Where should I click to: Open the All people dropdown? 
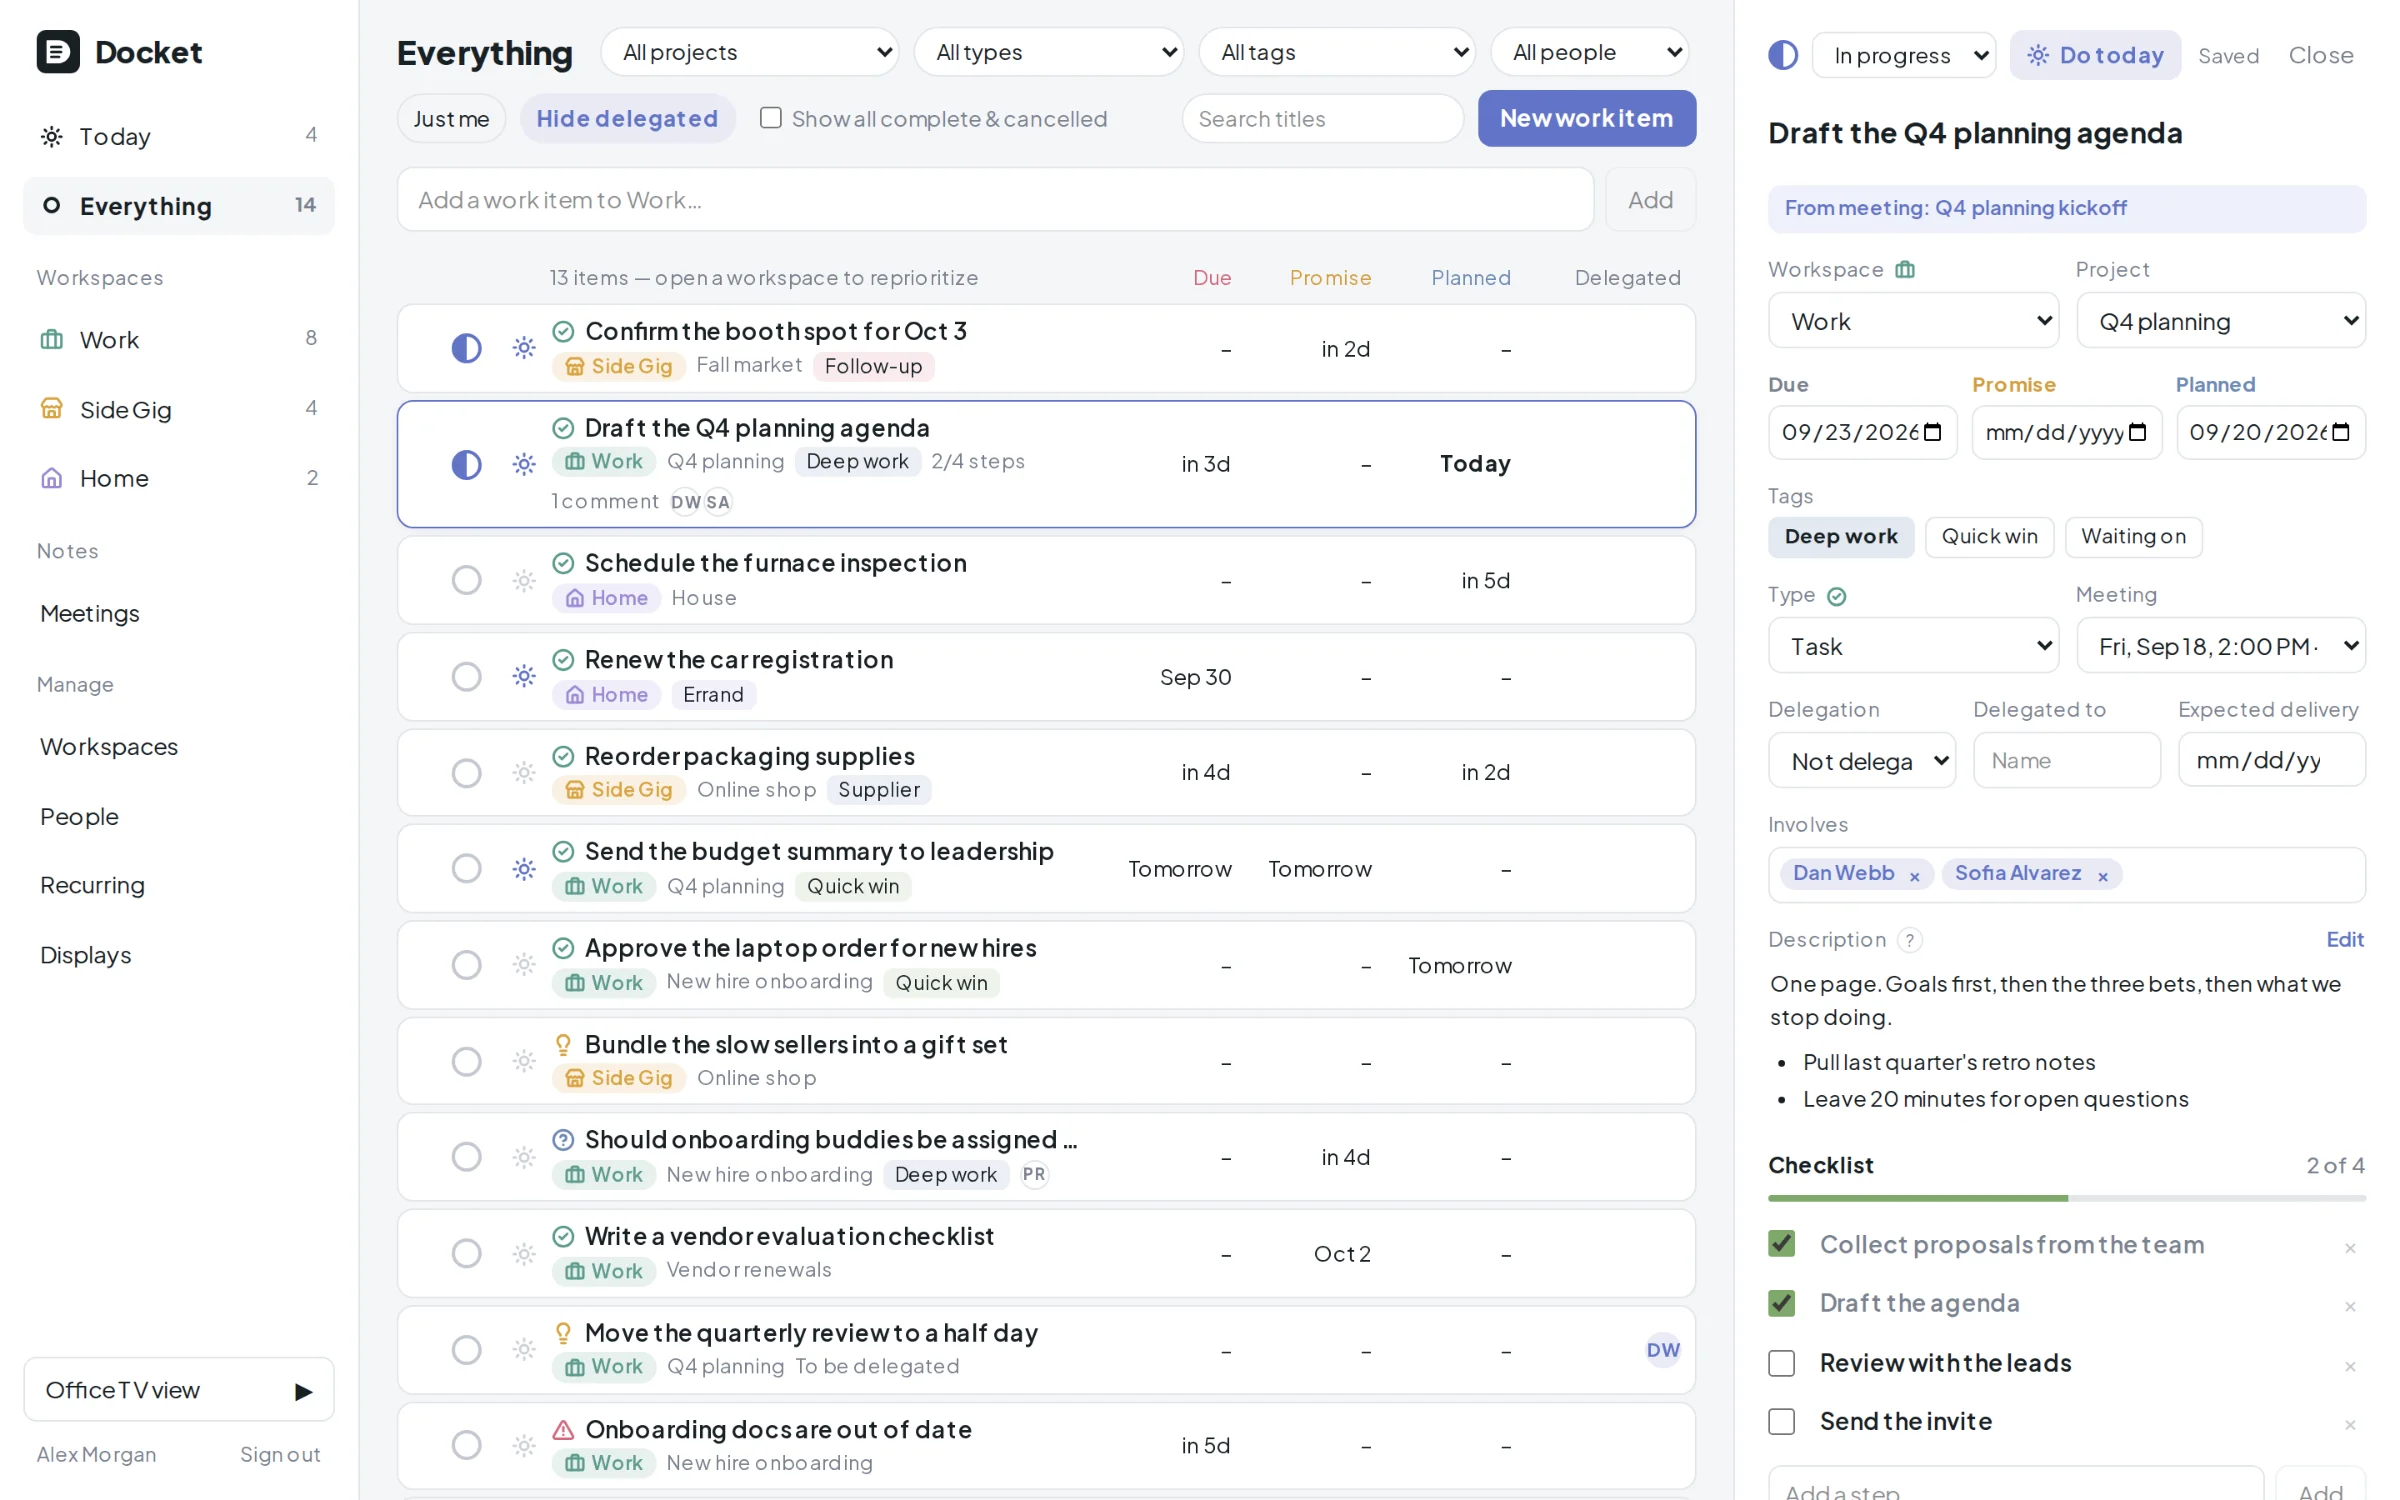(1590, 52)
